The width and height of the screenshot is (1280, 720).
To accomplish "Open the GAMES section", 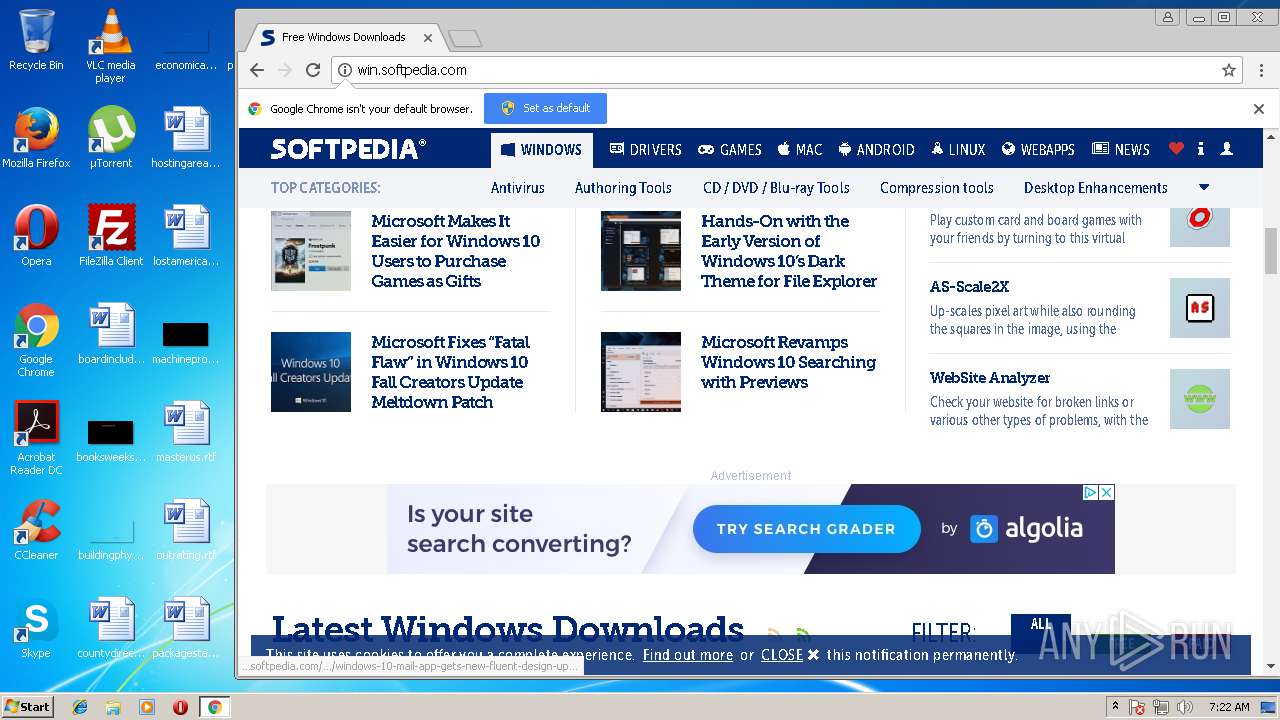I will coord(730,149).
